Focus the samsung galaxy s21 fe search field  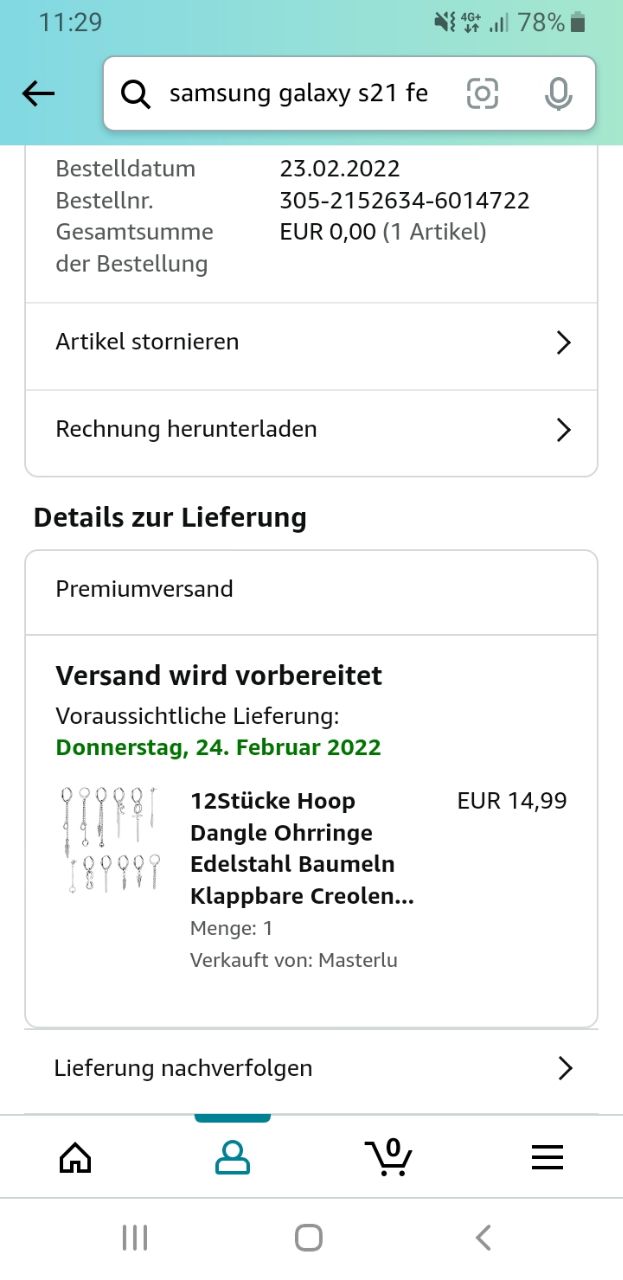pos(298,94)
